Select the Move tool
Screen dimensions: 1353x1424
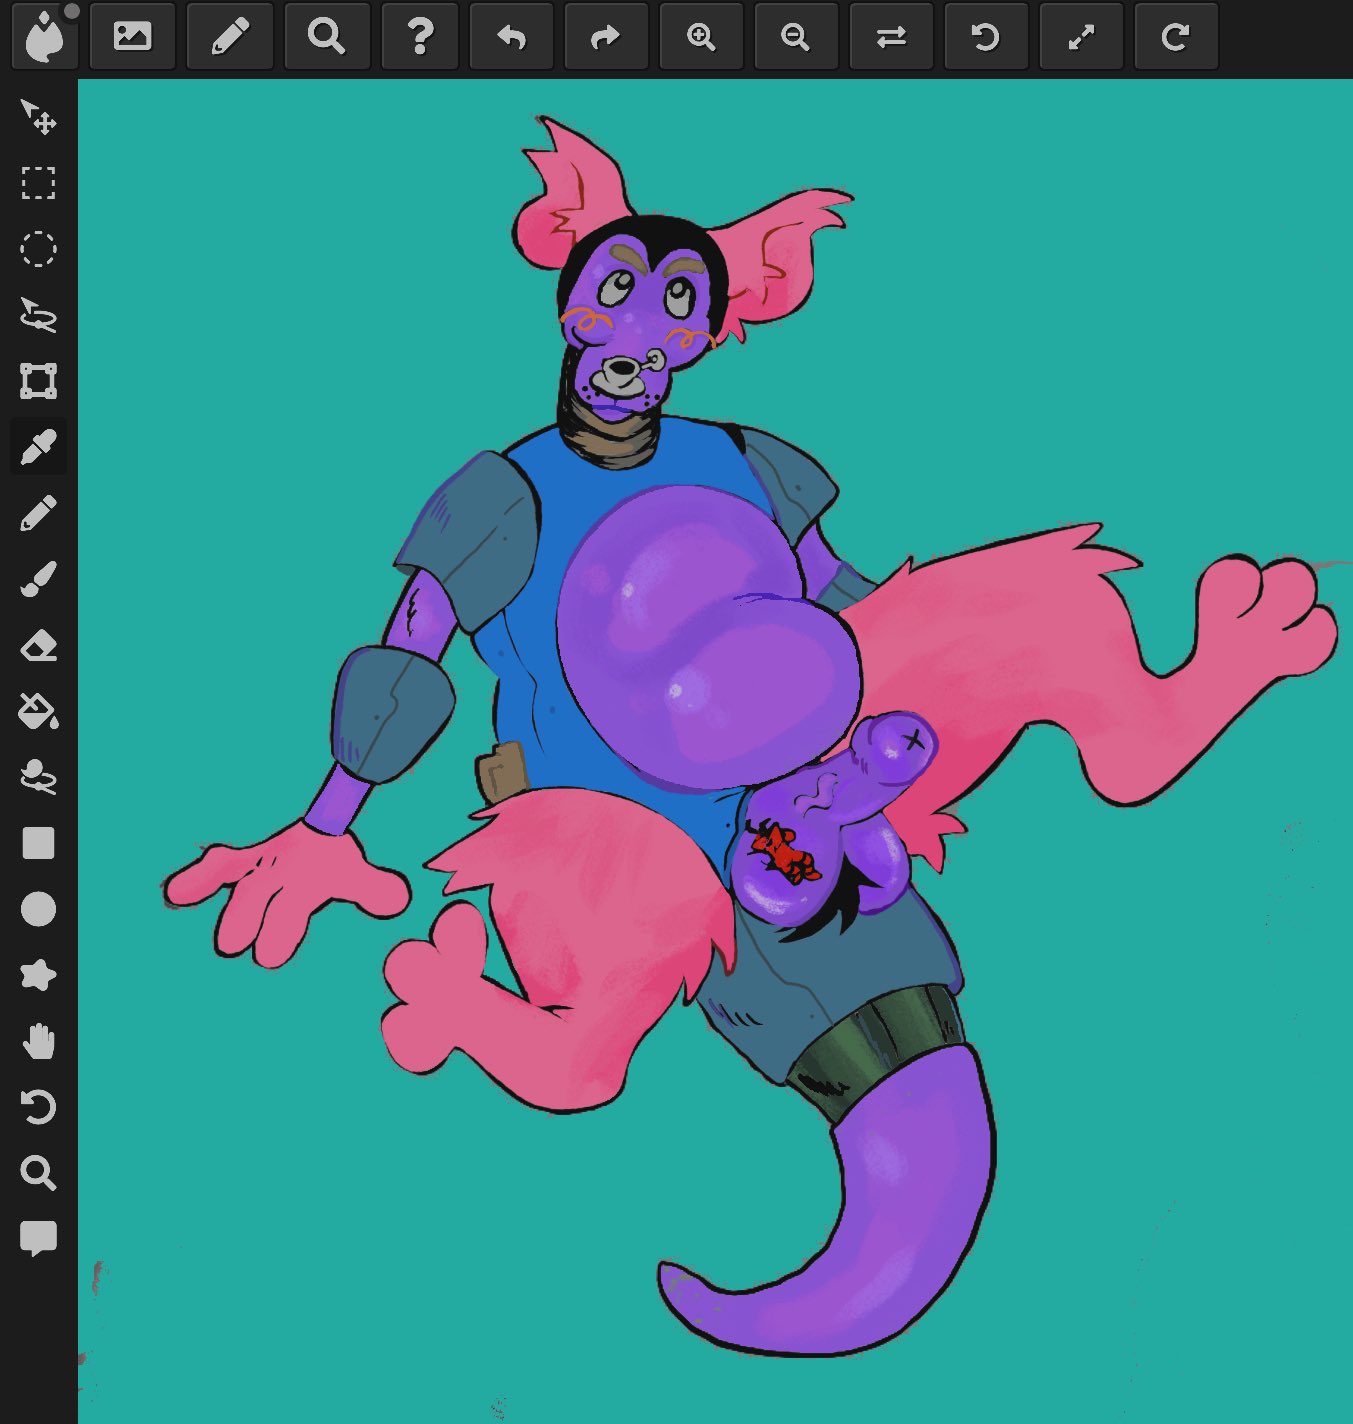pyautogui.click(x=38, y=117)
